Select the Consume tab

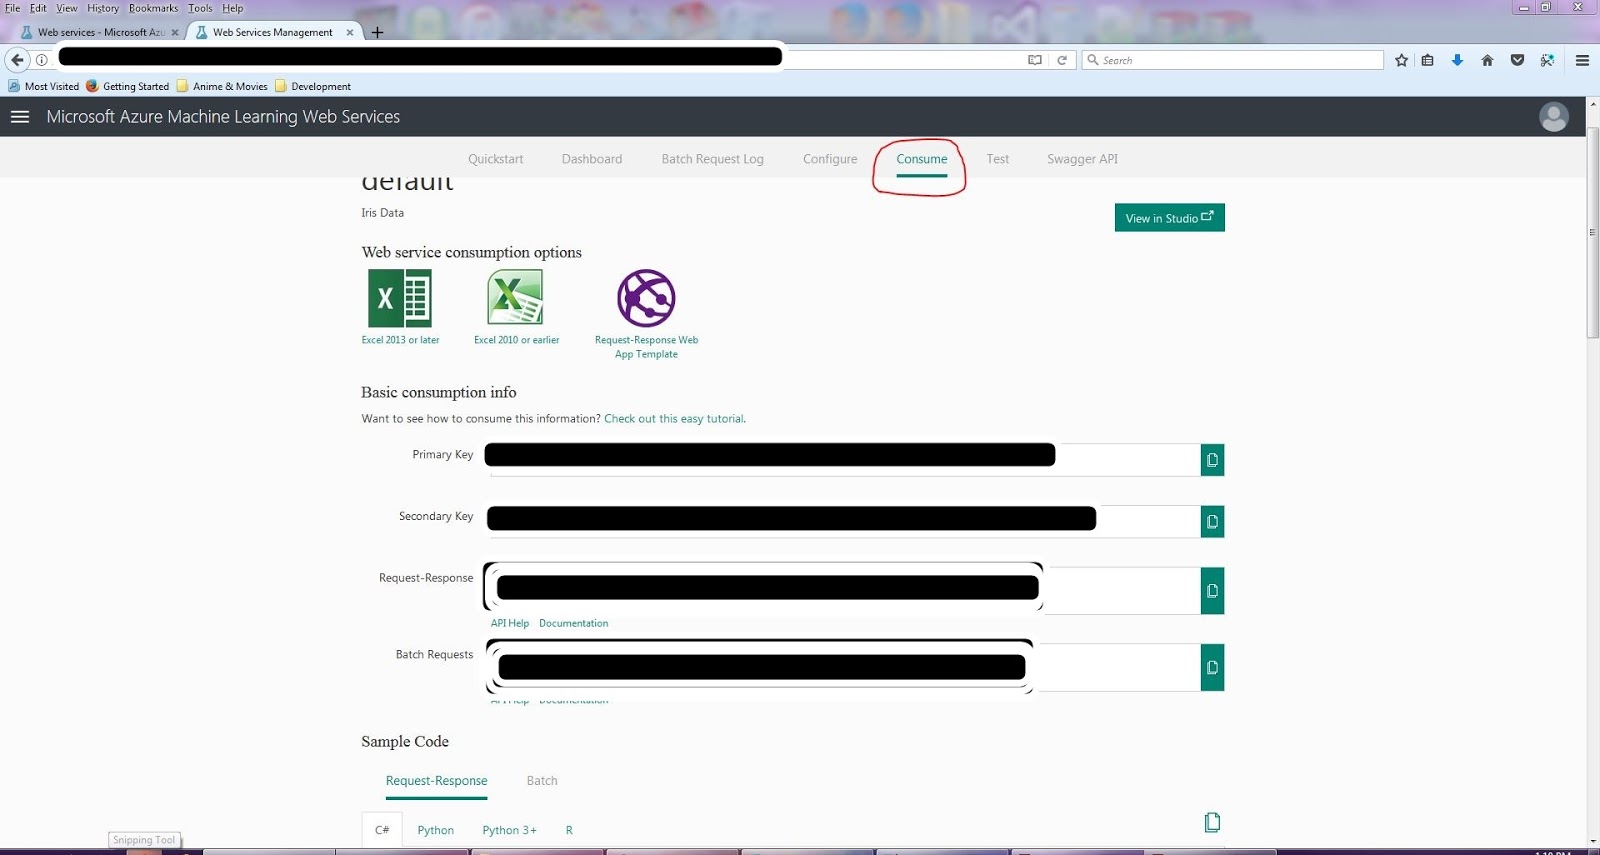[921, 159]
